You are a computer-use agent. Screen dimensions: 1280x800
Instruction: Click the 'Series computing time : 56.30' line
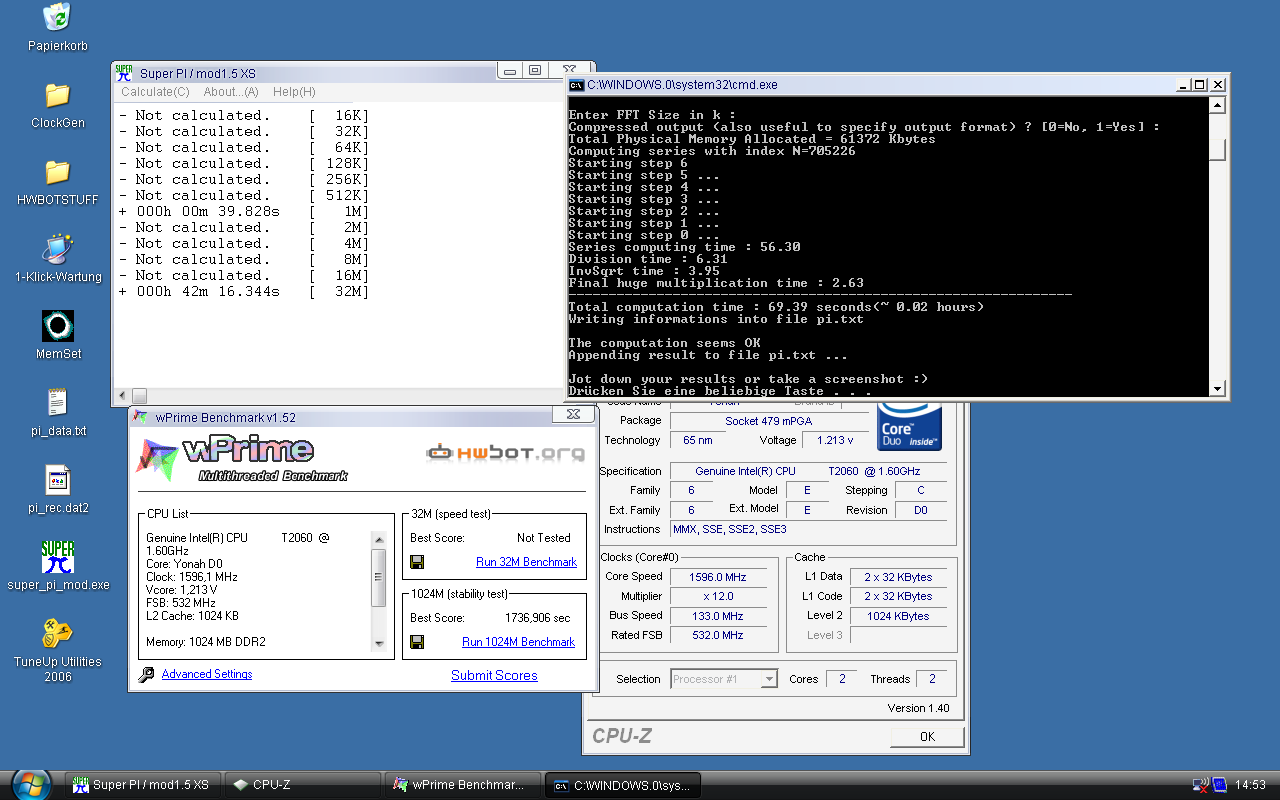tap(684, 247)
